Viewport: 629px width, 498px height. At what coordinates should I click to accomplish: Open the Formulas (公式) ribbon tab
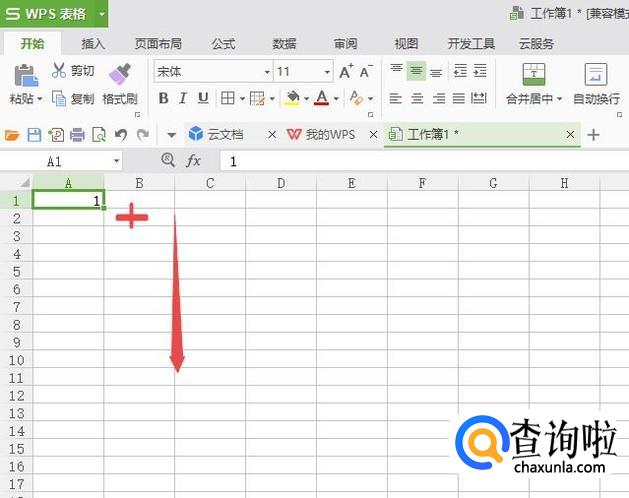click(223, 44)
